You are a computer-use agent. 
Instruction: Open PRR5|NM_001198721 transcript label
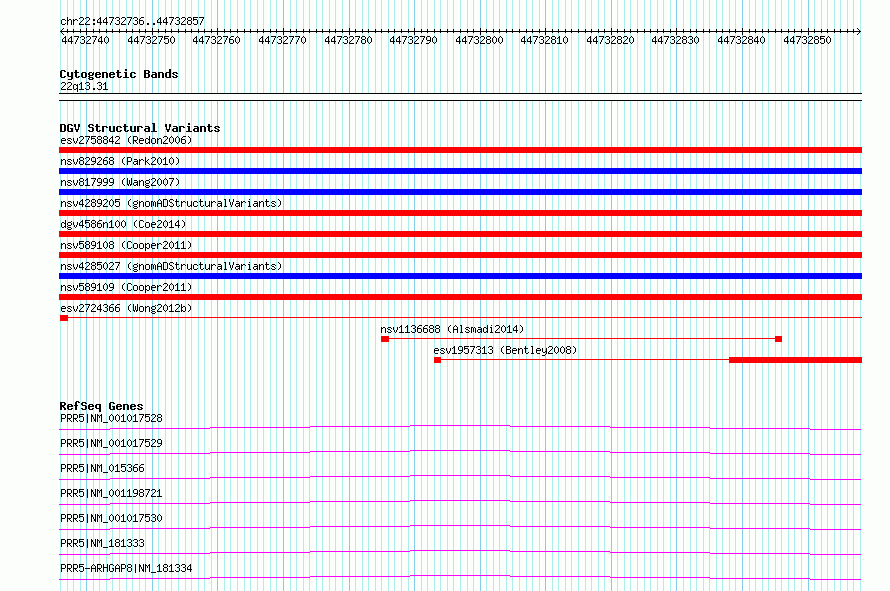pyautogui.click(x=111, y=493)
